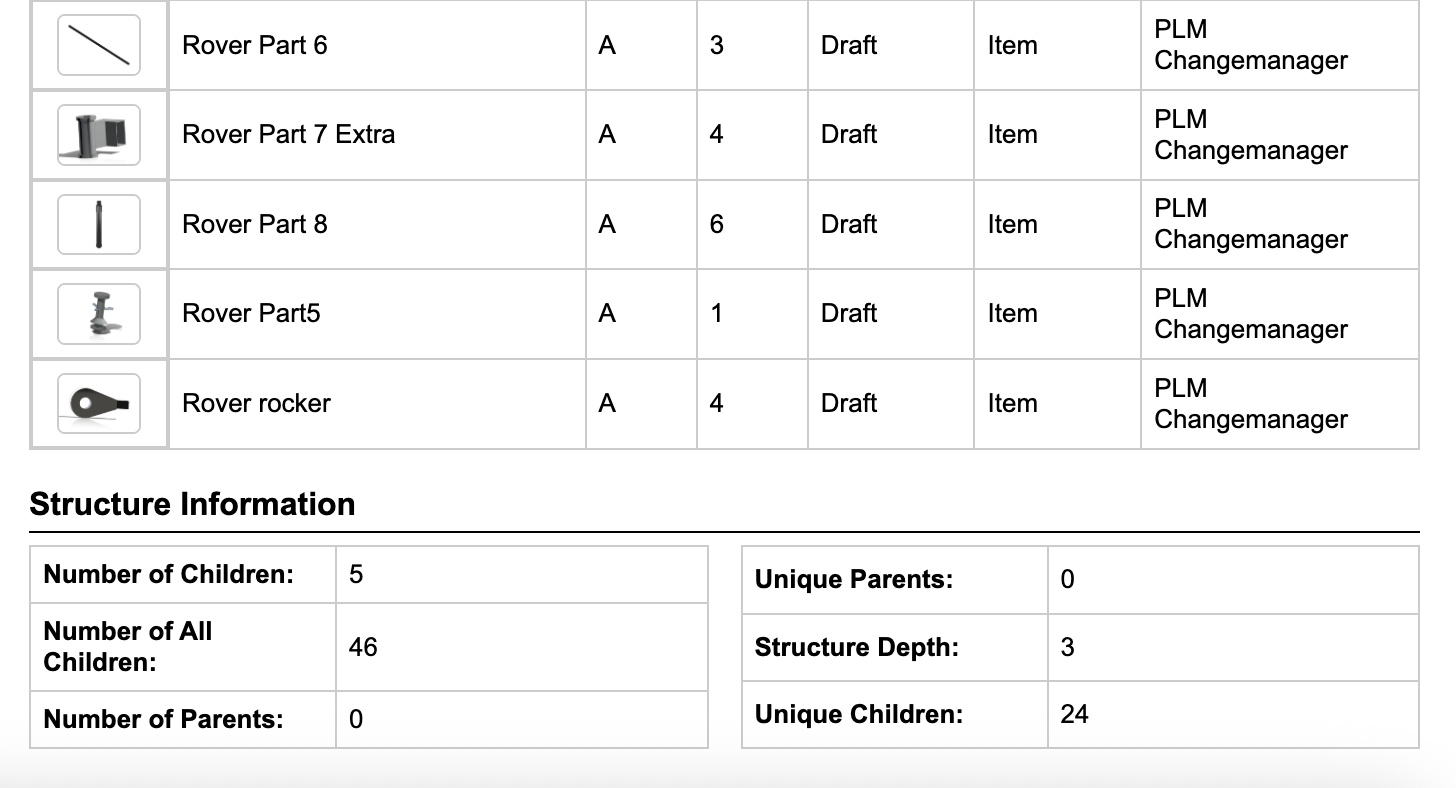Select the Structure Depth value 3
The image size is (1456, 788).
[1067, 647]
